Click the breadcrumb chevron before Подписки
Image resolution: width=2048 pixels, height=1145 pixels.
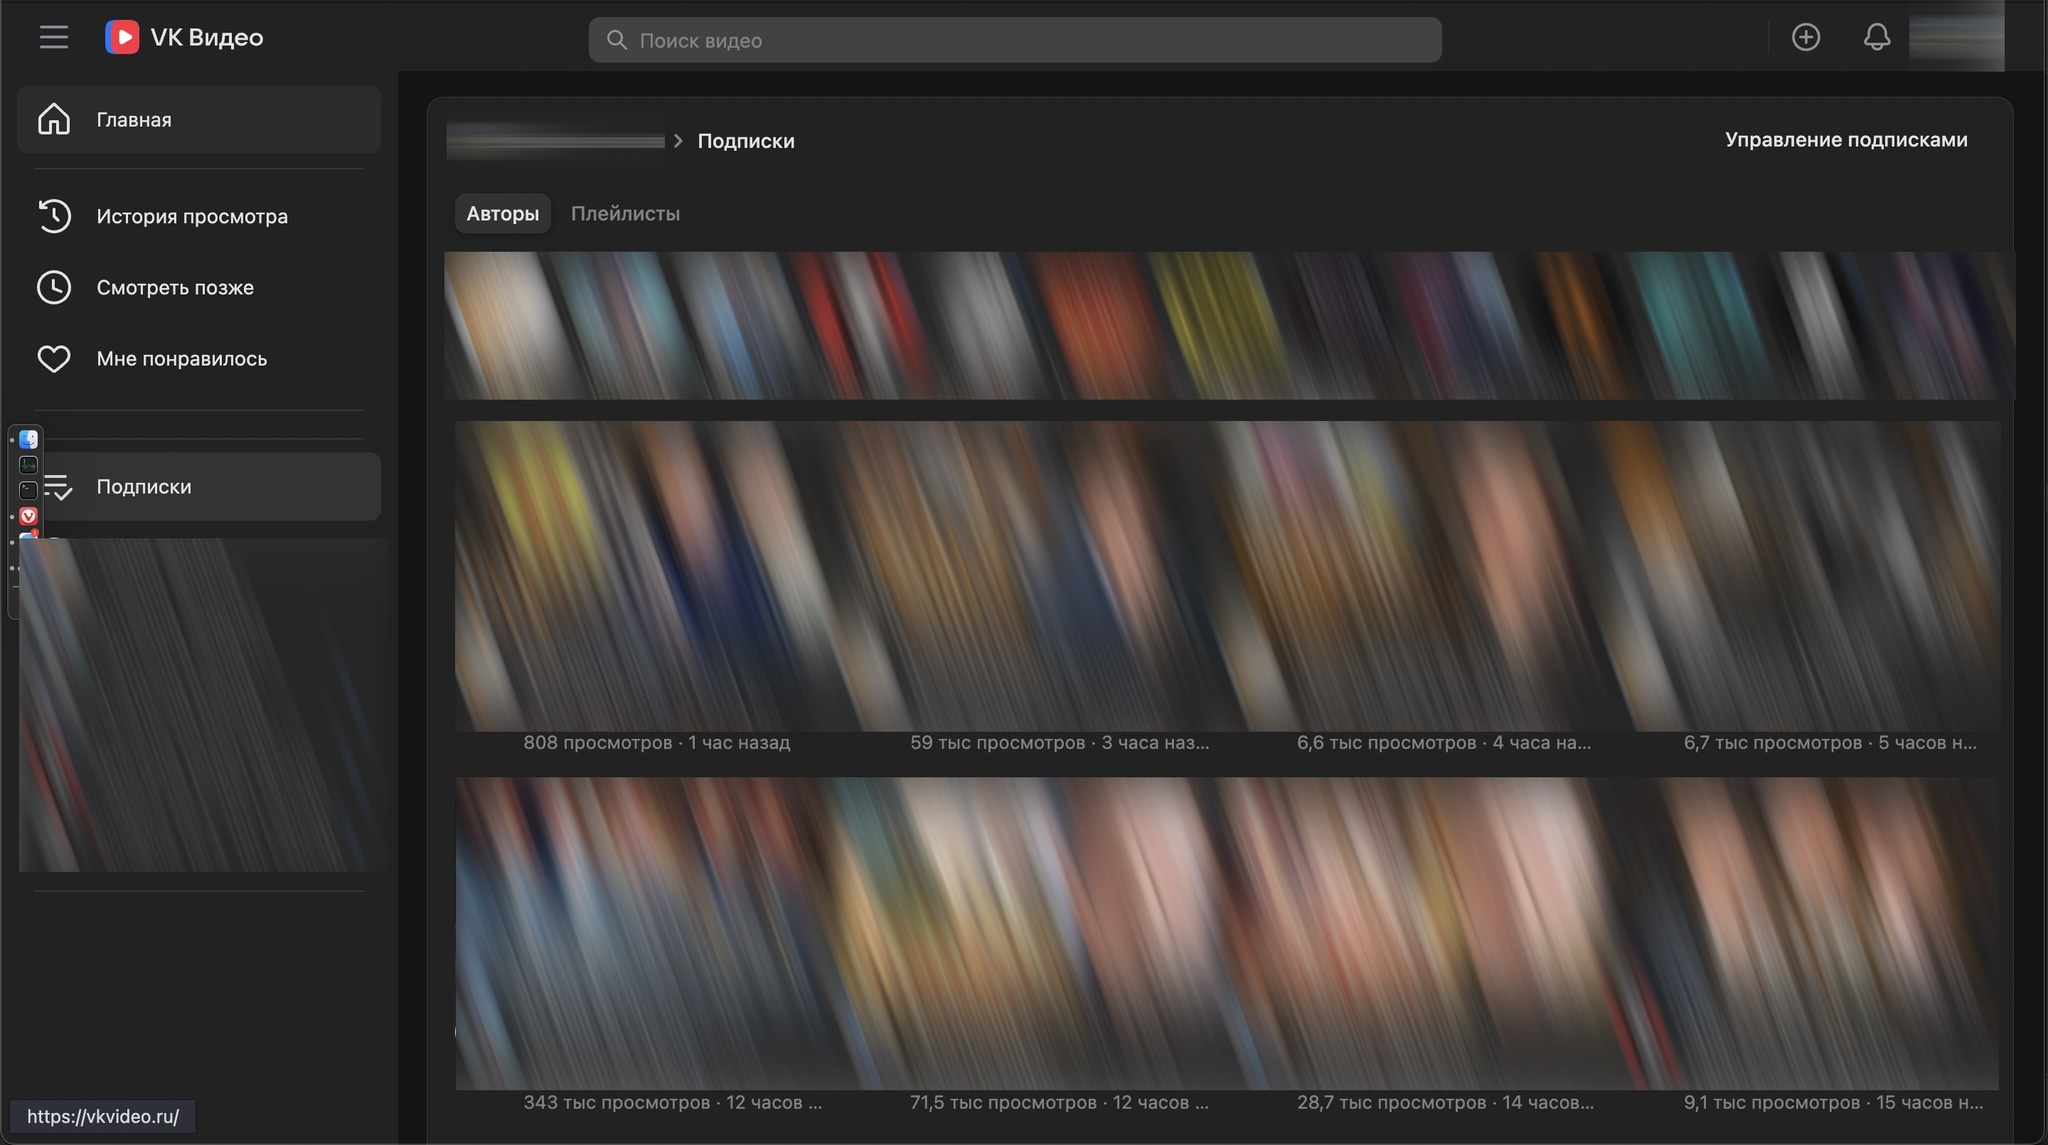click(x=678, y=141)
